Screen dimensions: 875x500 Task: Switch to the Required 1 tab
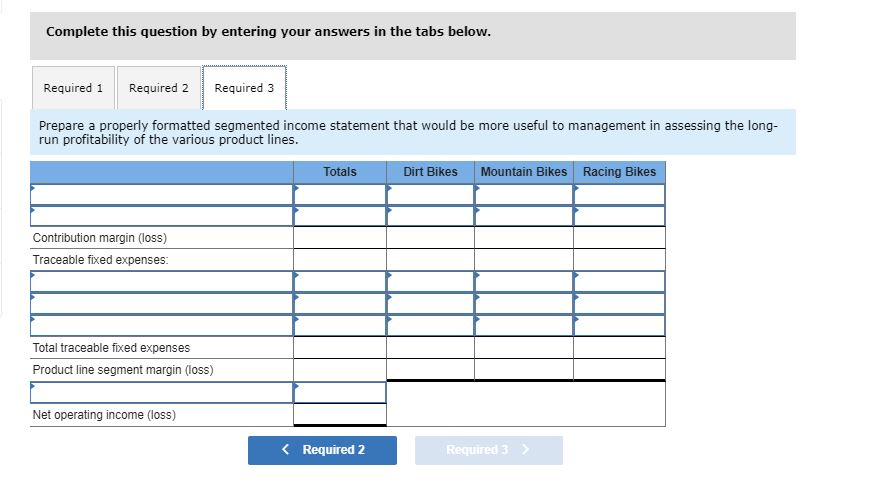click(x=73, y=88)
